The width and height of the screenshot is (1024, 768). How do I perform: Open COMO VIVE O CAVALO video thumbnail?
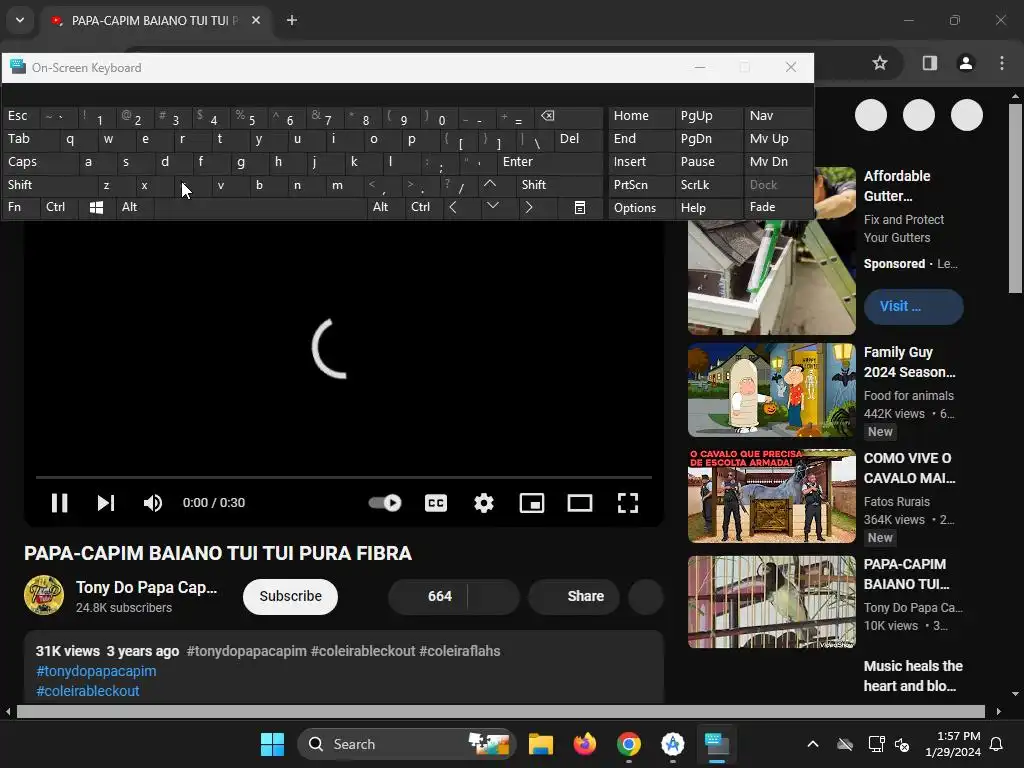coord(771,496)
